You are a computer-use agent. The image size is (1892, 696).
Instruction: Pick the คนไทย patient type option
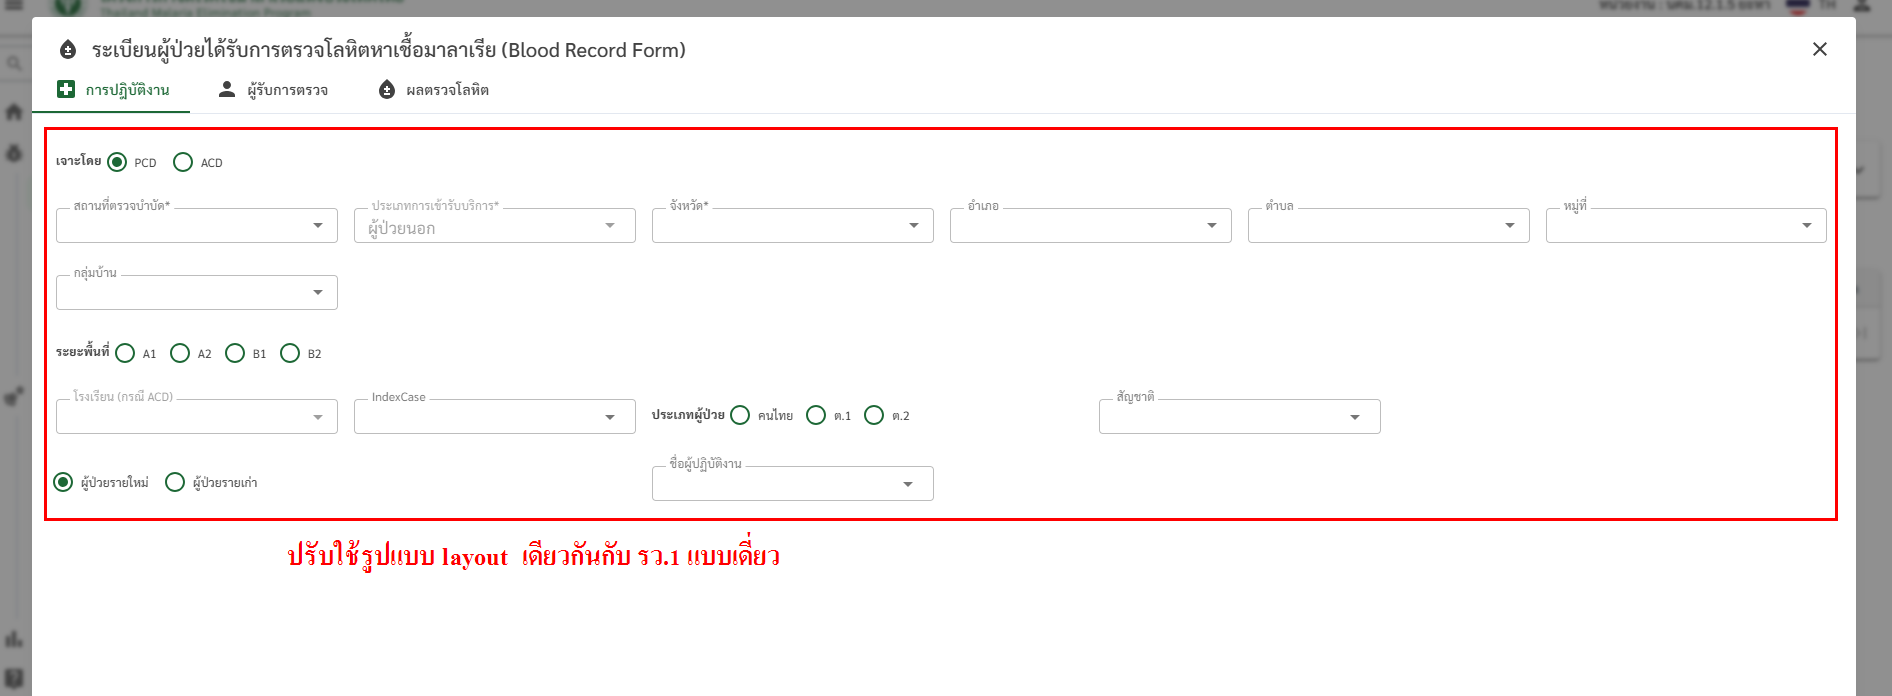740,415
